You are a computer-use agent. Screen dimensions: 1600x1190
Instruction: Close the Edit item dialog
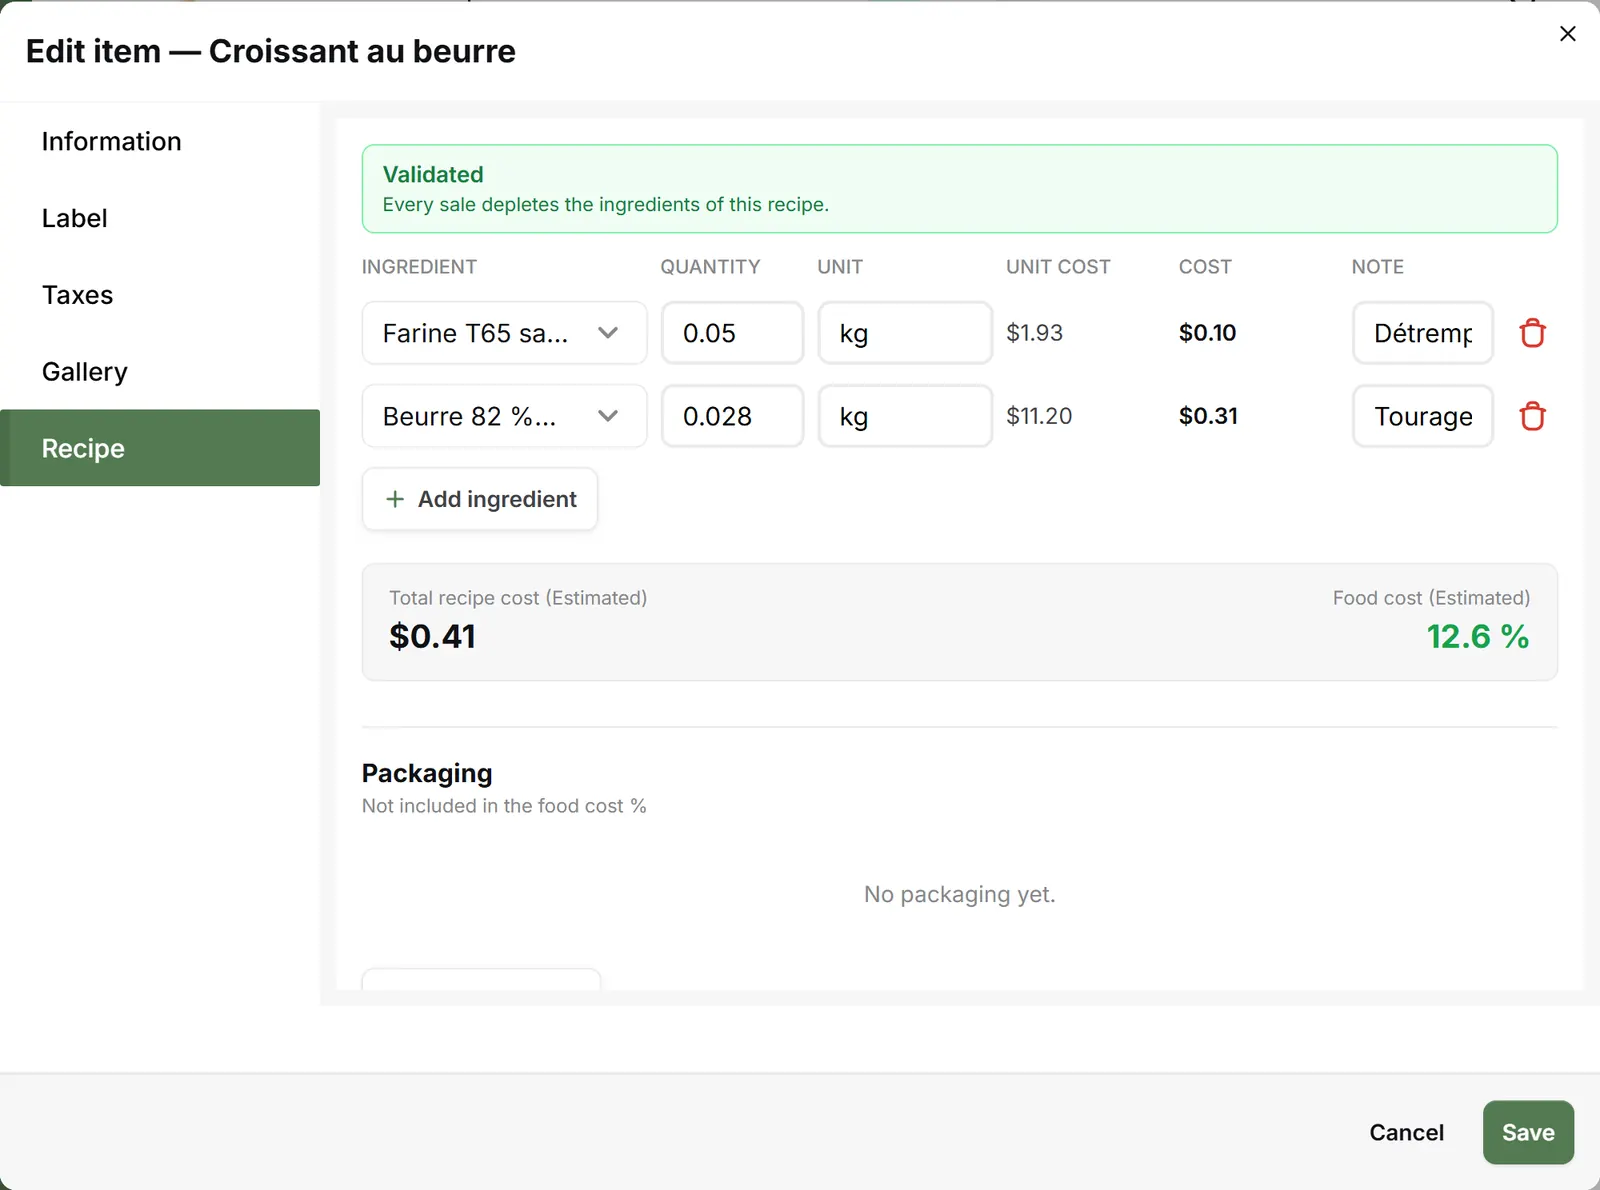[1567, 34]
